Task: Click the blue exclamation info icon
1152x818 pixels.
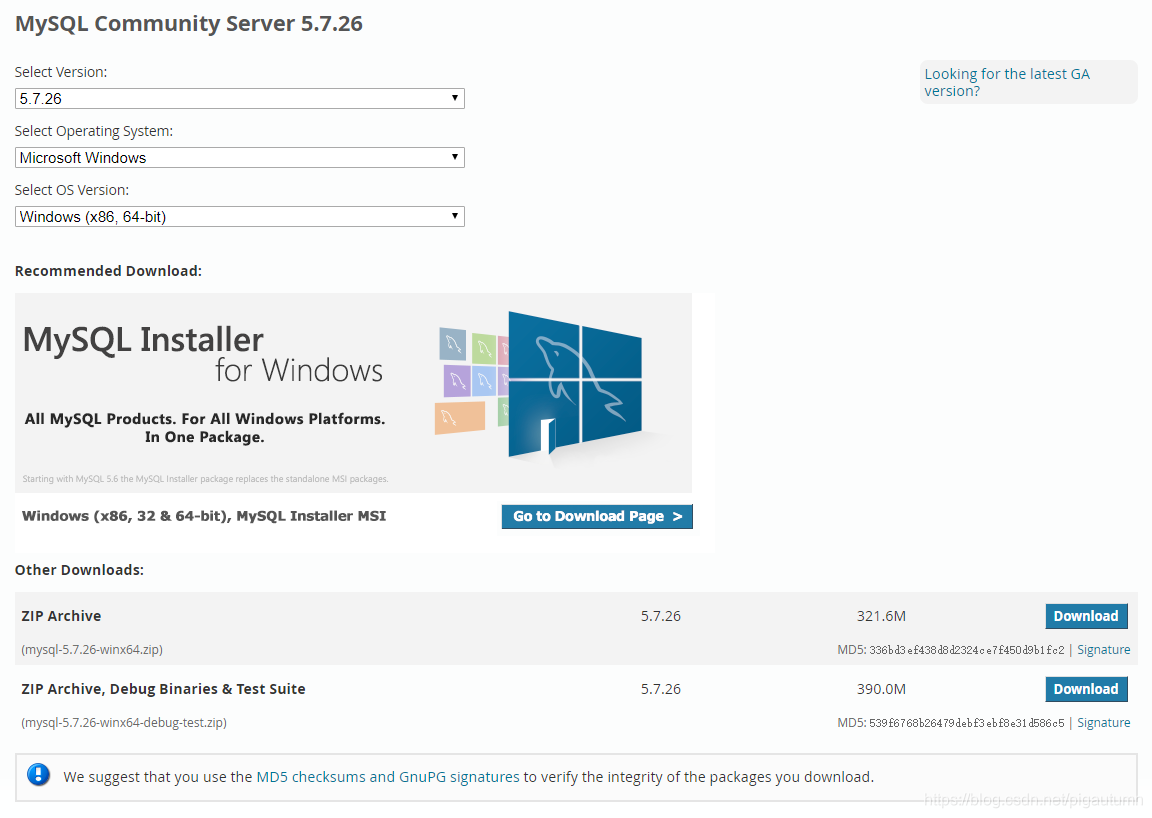Action: 38,775
